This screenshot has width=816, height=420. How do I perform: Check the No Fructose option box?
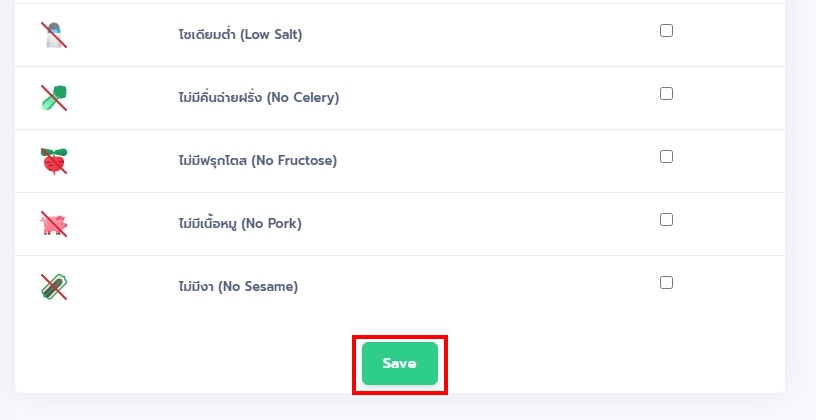[x=666, y=157]
